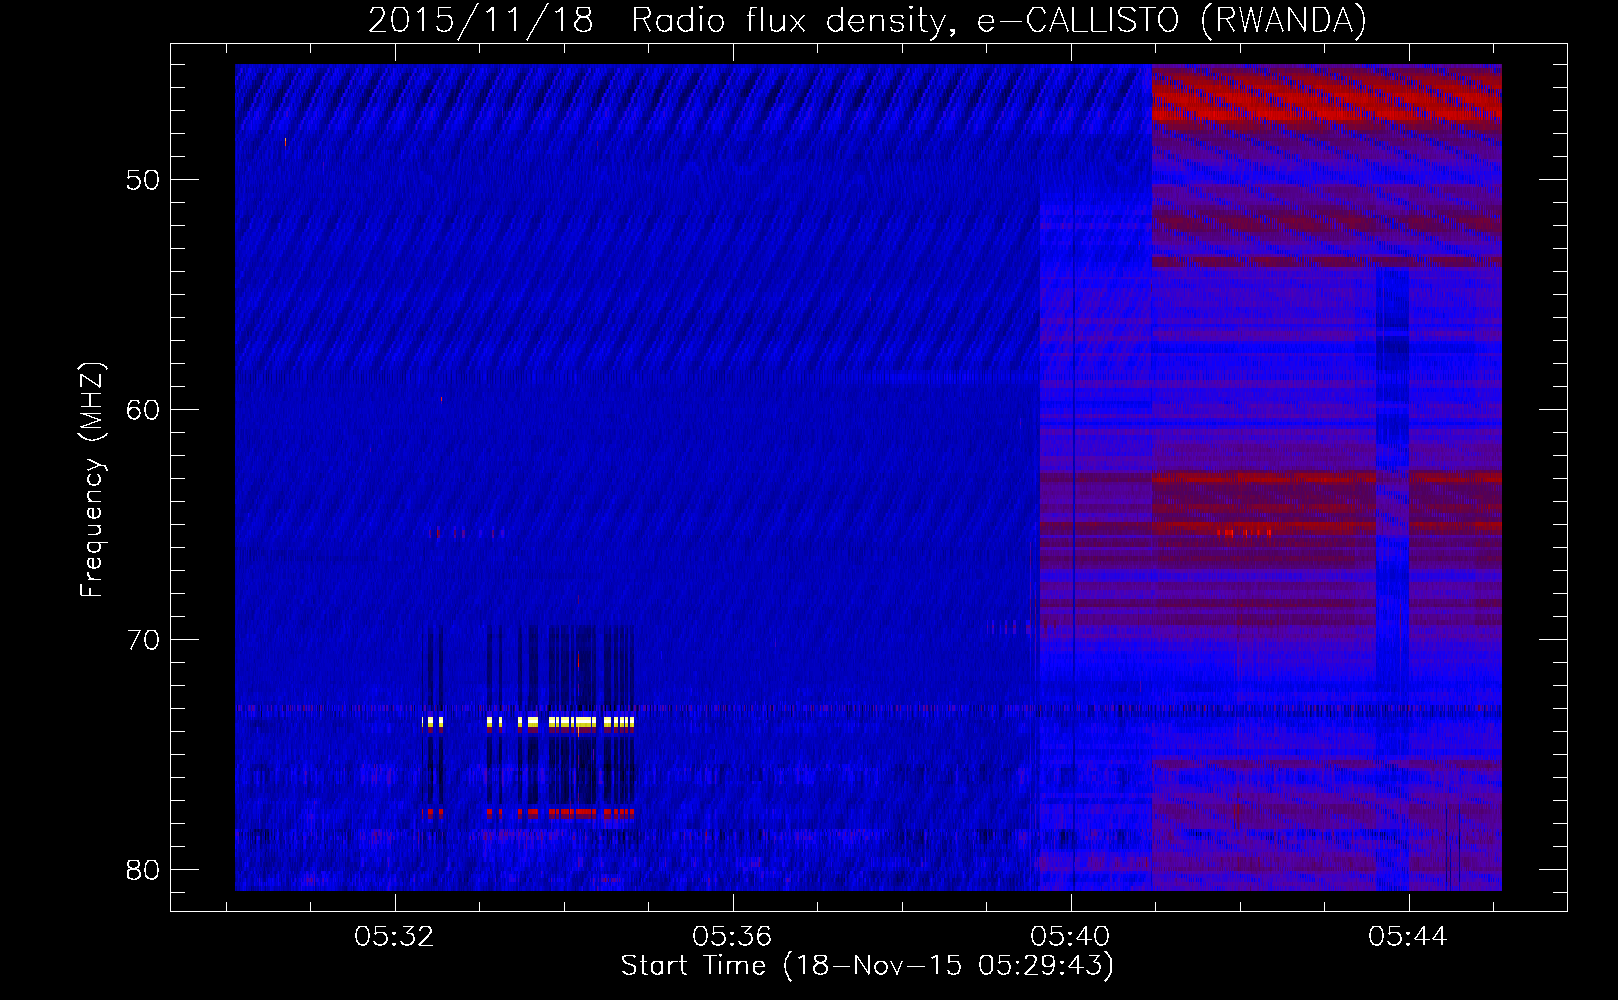Click the 05:36 time tick label
Screen dimensions: 1618x1000
tap(733, 937)
